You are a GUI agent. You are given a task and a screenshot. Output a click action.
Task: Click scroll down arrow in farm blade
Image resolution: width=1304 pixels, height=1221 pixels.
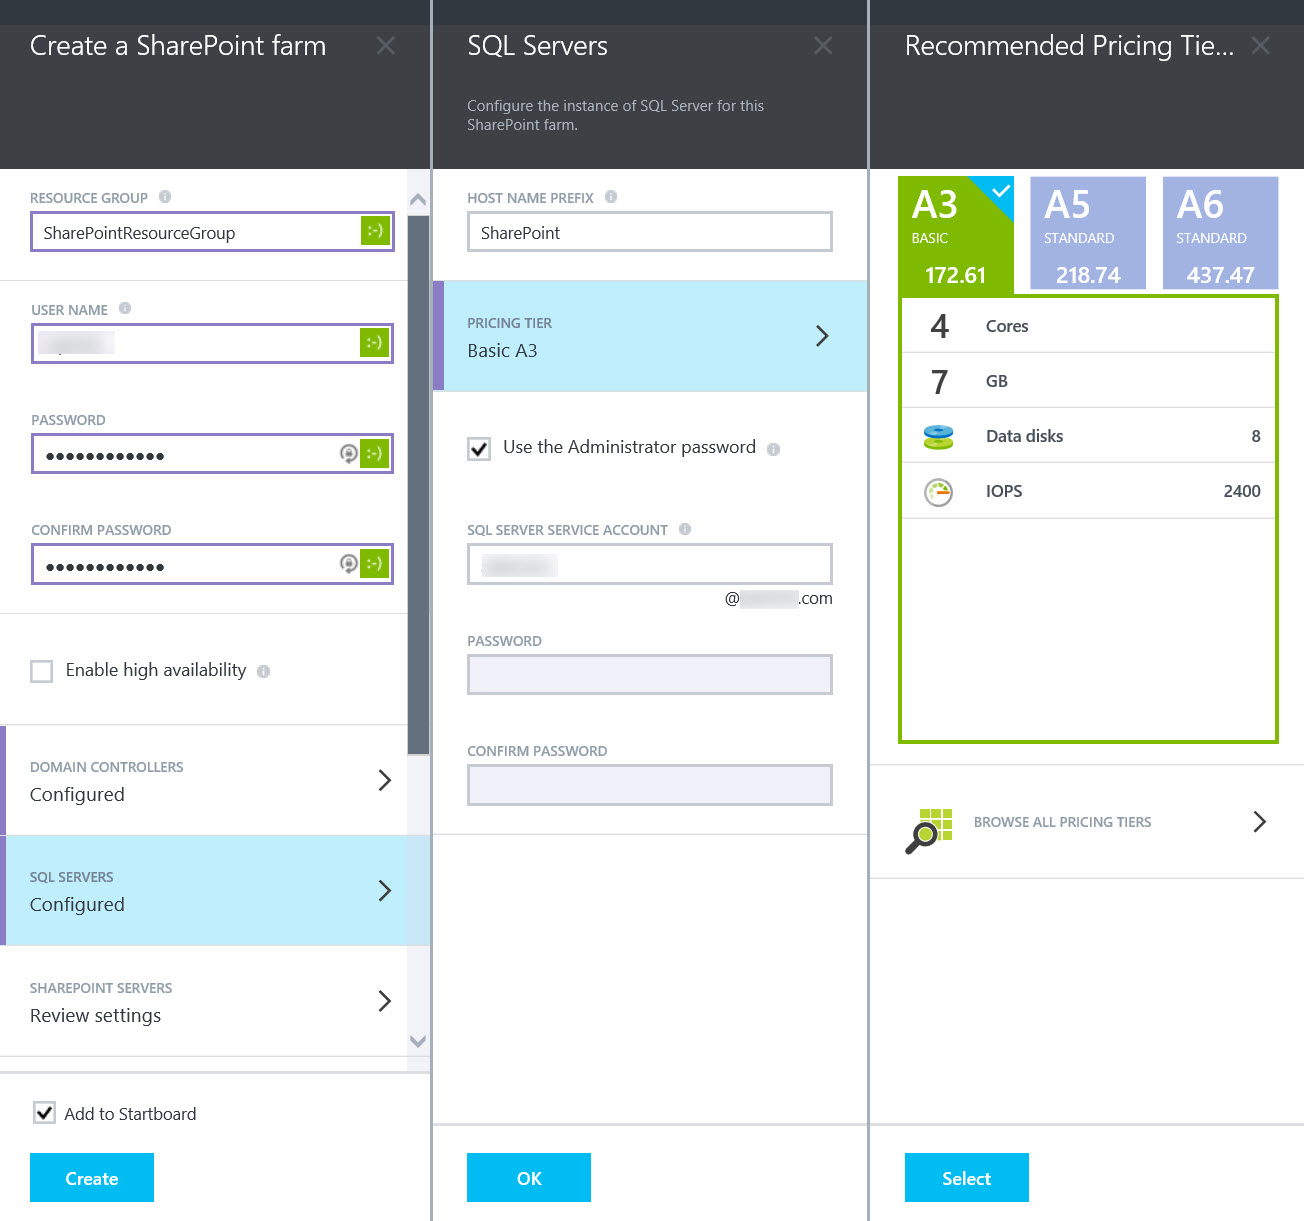click(x=418, y=1041)
